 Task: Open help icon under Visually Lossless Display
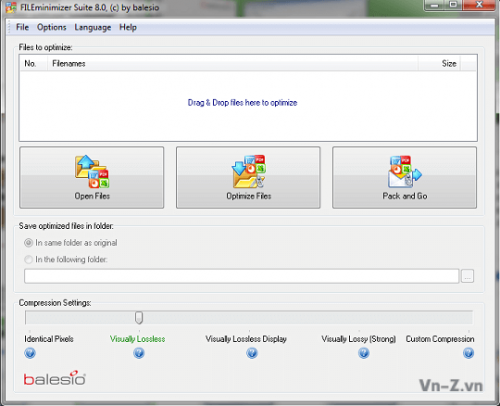[x=252, y=353]
